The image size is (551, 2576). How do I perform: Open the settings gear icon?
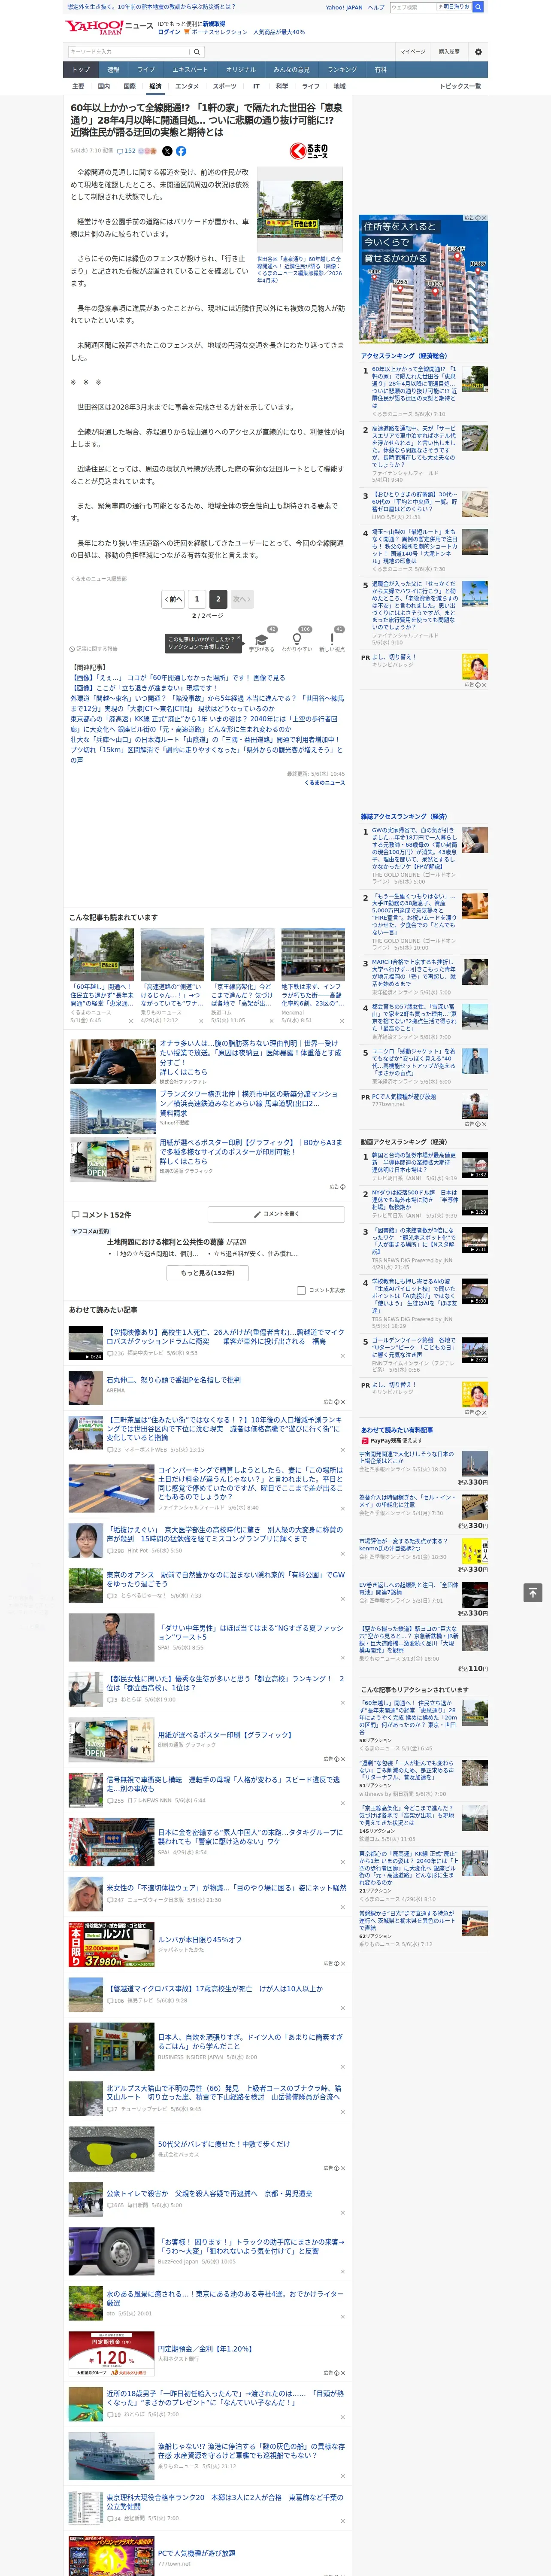click(477, 52)
